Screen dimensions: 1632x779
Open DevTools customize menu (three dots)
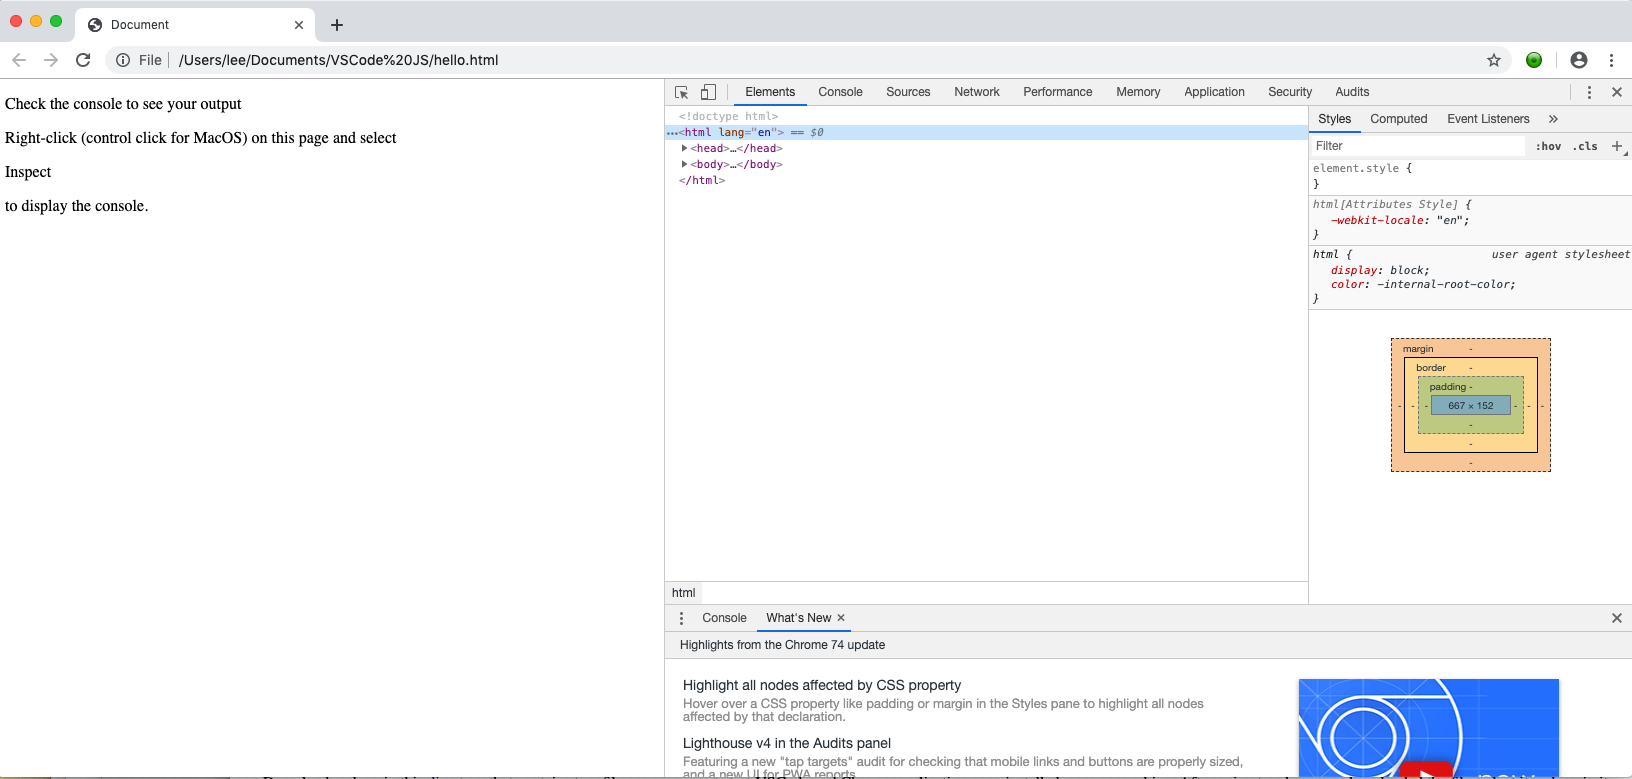click(1589, 92)
